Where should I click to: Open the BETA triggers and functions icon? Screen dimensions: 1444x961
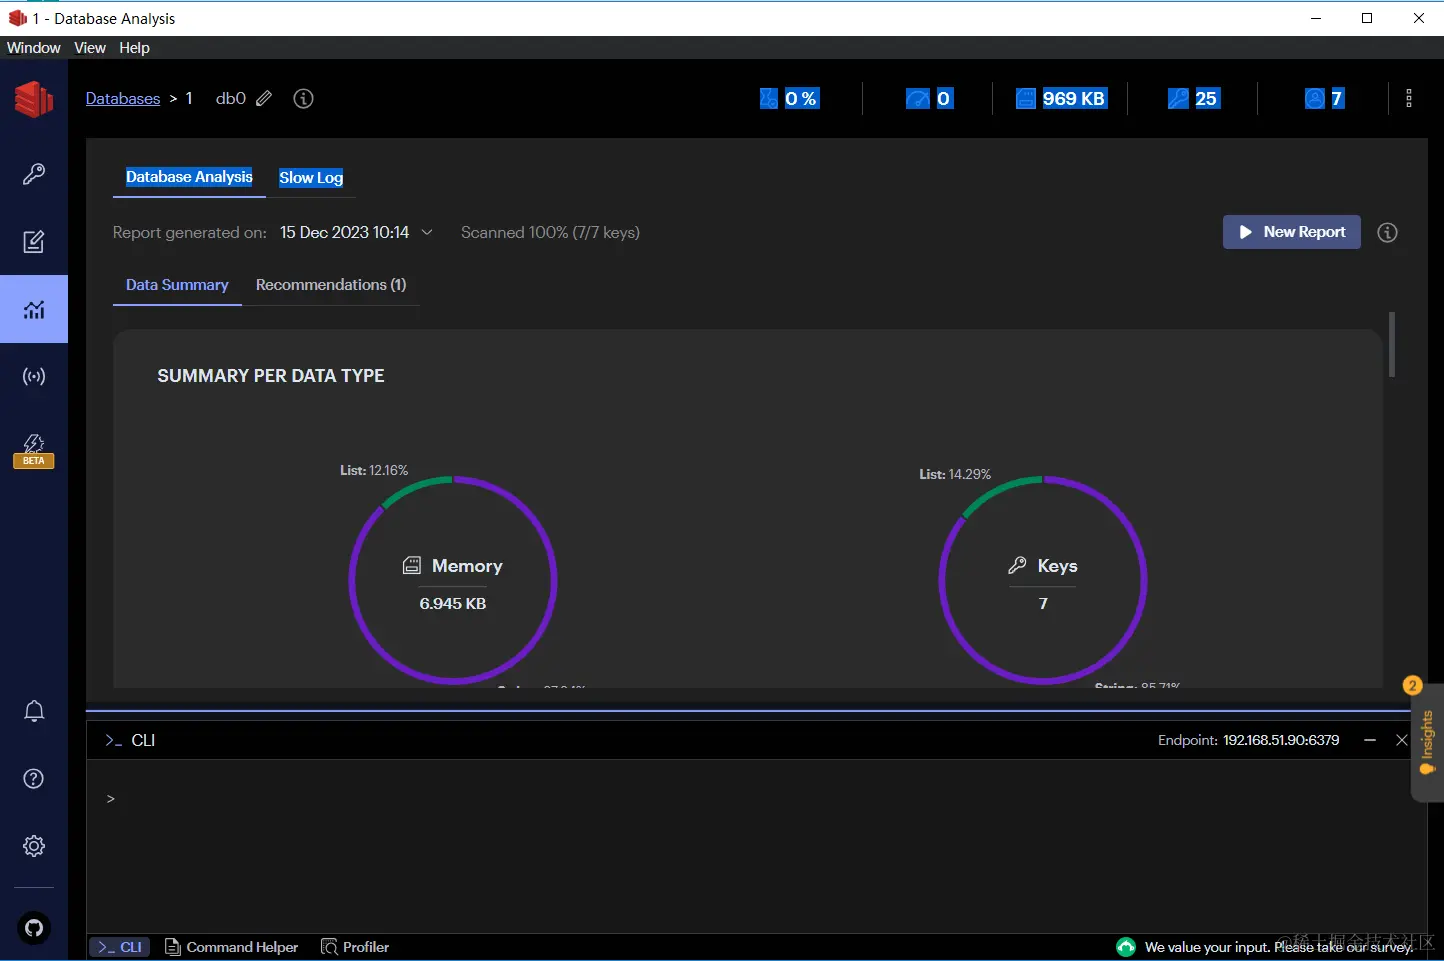(34, 450)
